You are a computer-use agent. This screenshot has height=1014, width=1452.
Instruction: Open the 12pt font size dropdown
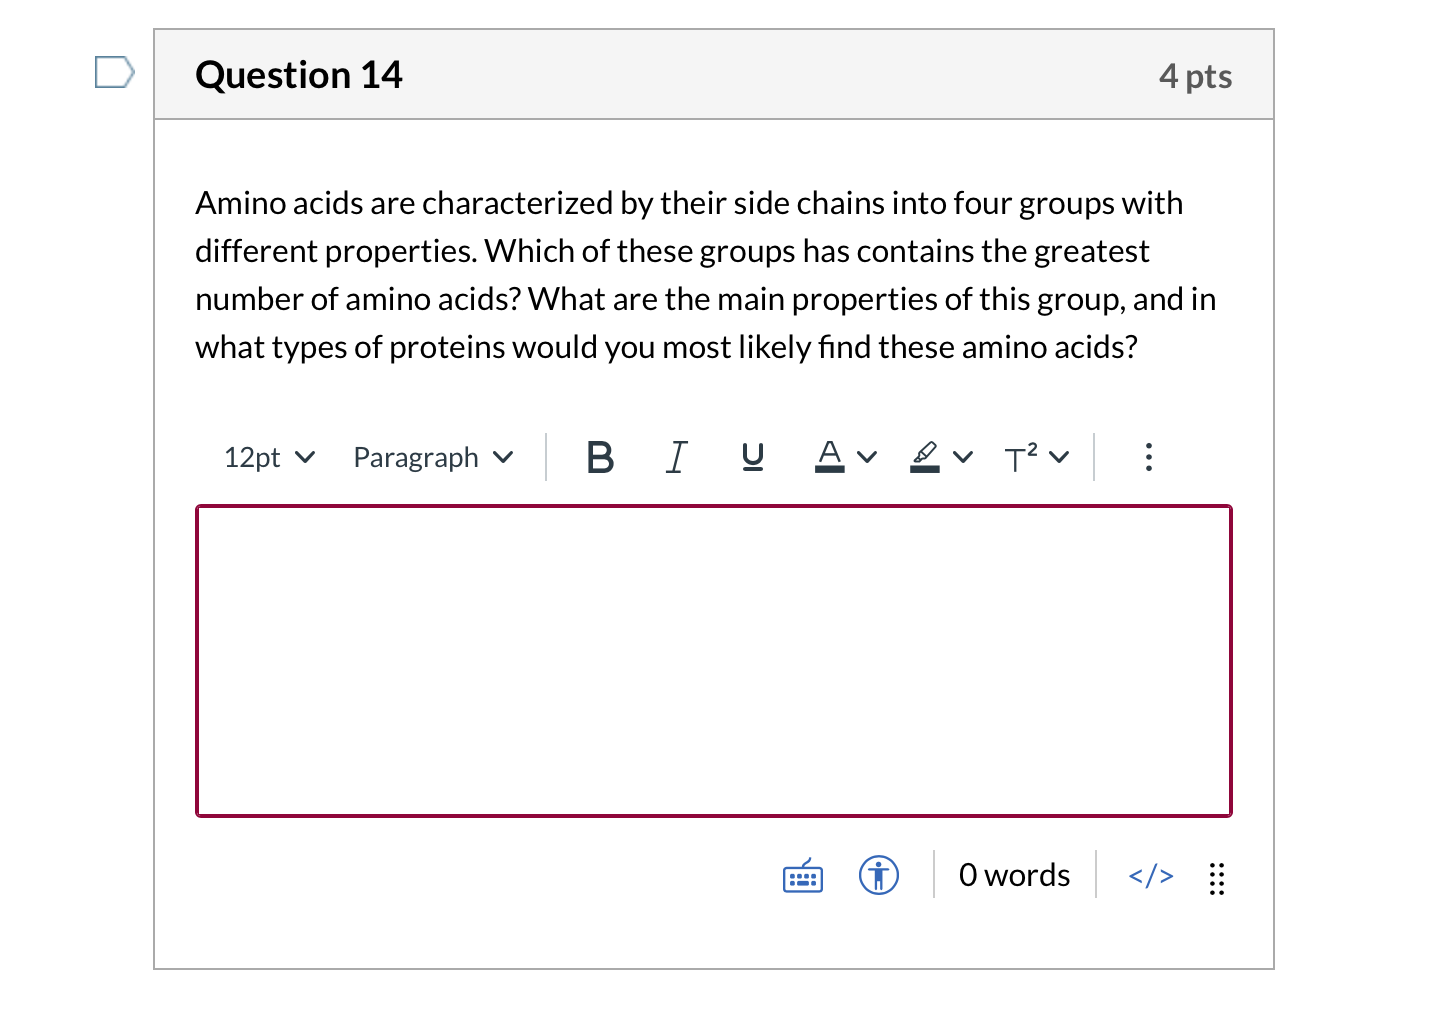coord(268,457)
